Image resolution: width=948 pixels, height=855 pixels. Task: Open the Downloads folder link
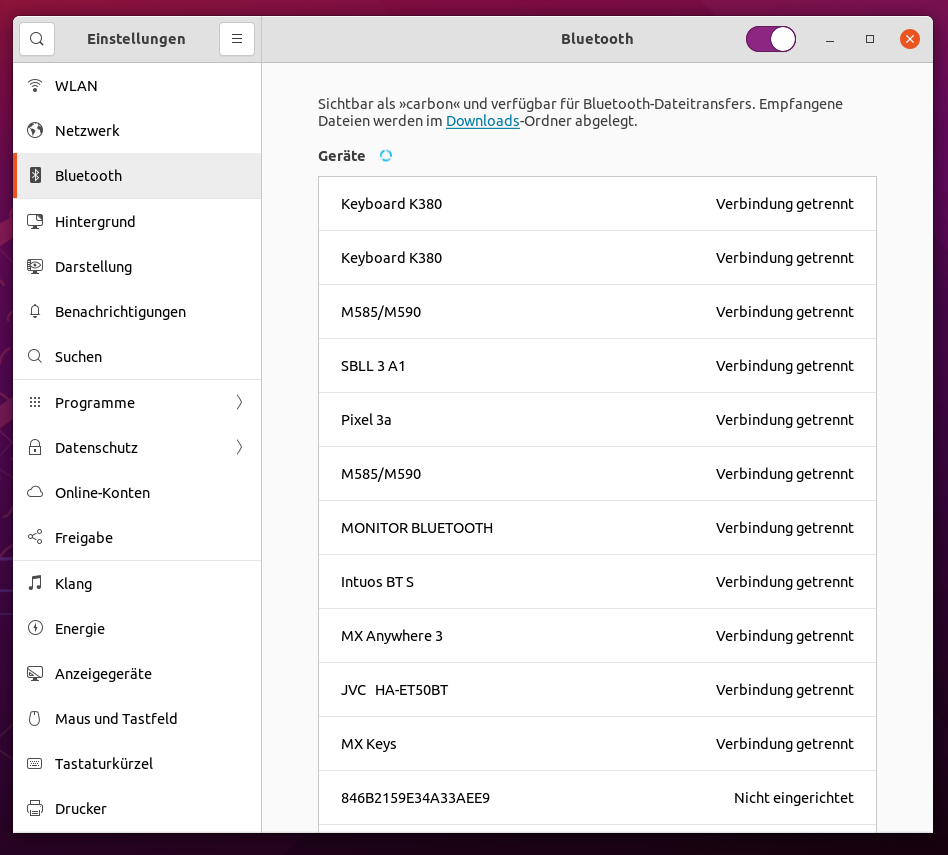pos(483,121)
